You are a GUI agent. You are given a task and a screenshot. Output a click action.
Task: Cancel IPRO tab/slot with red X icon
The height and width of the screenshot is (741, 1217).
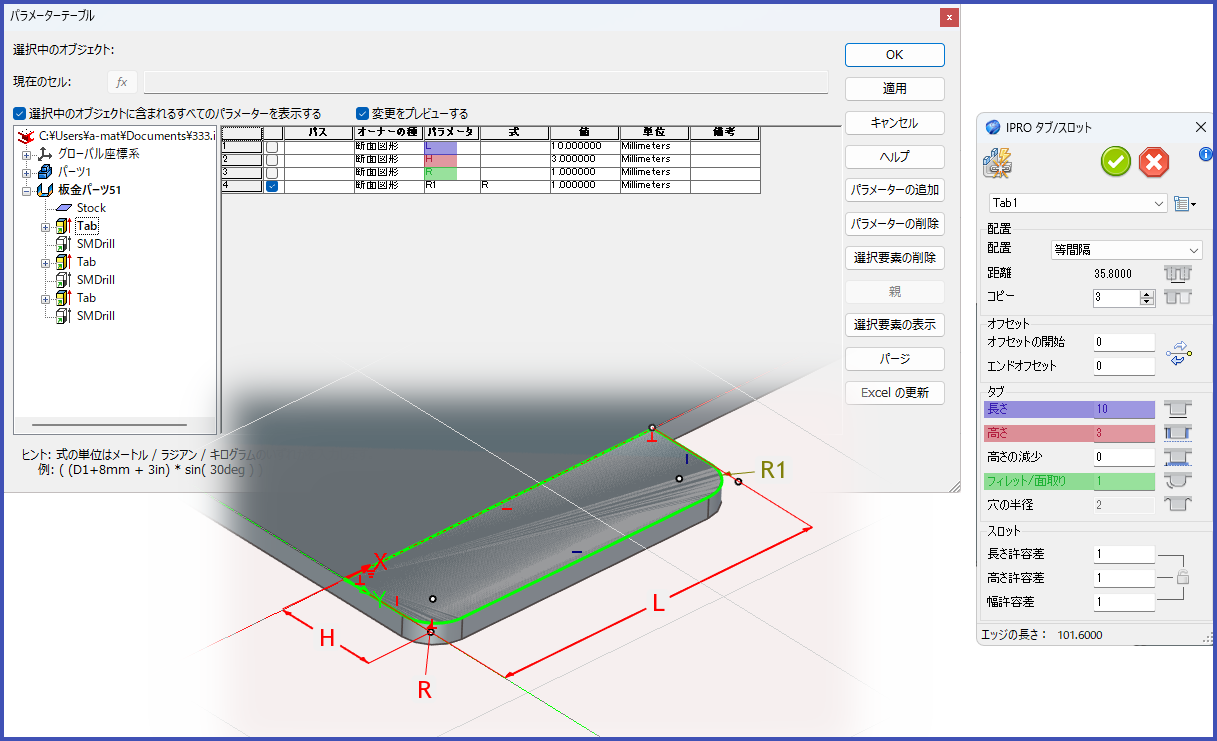[1154, 161]
